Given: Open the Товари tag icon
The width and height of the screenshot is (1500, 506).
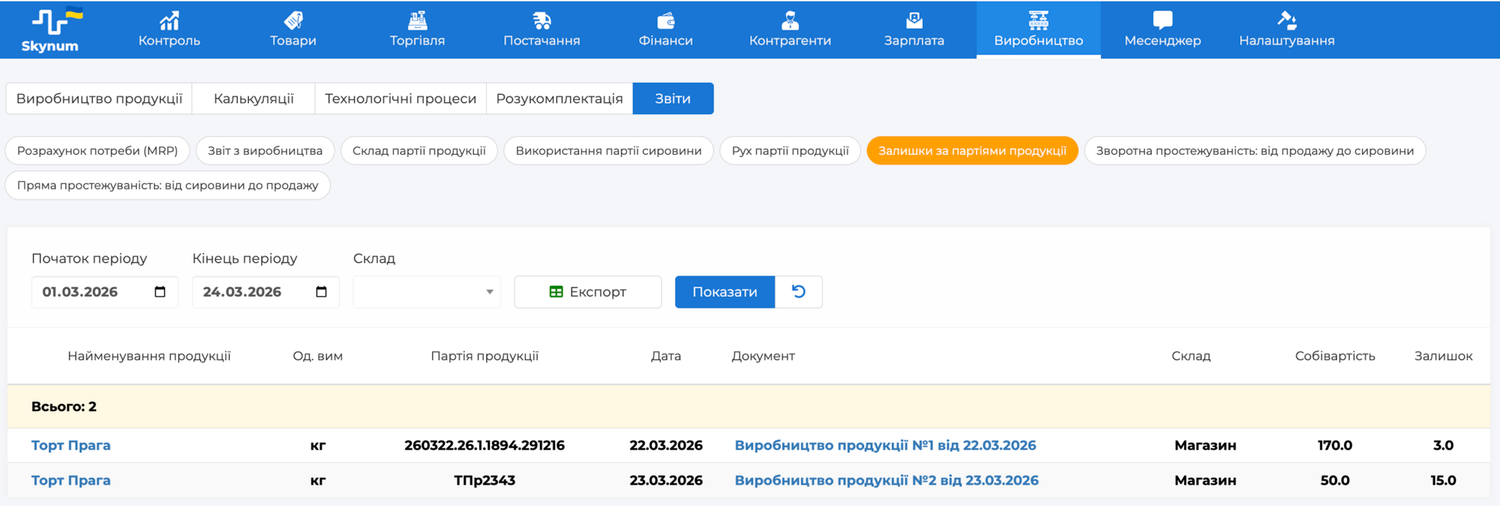Looking at the screenshot, I should 293,20.
